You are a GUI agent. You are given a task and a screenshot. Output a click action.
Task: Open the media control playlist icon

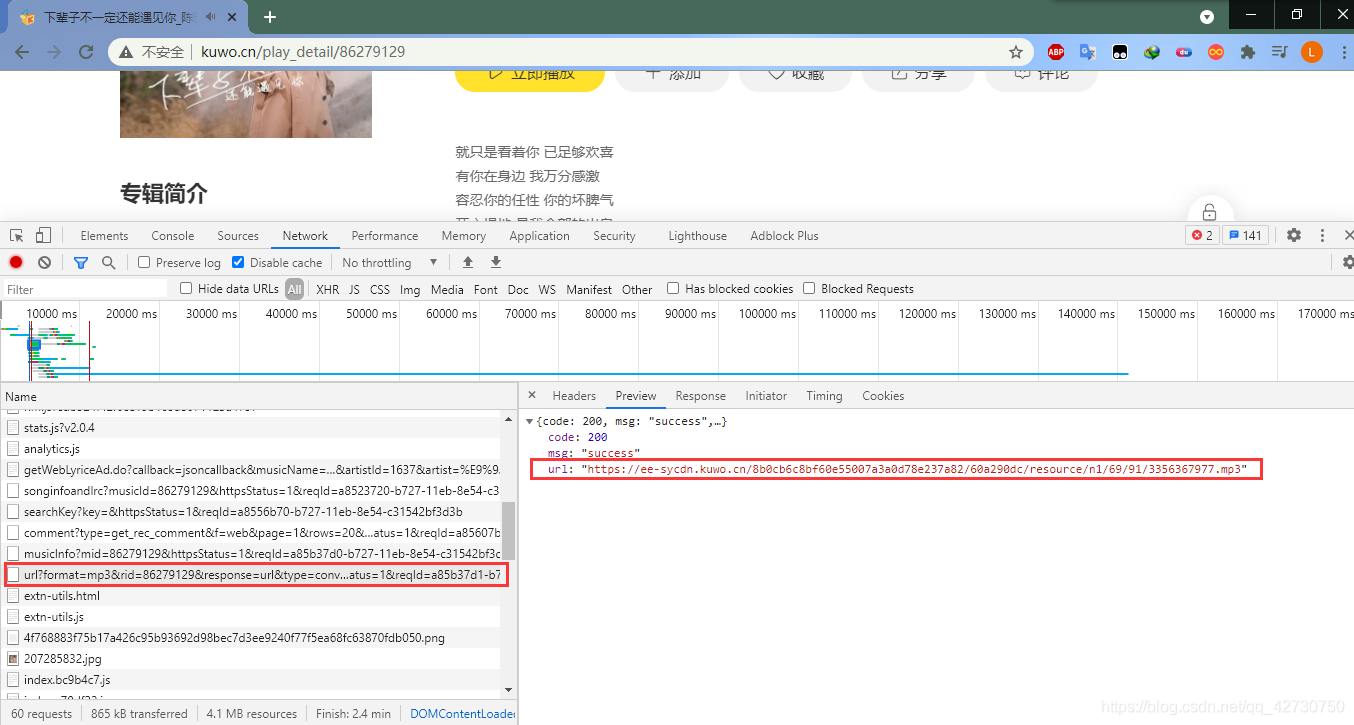pyautogui.click(x=1279, y=52)
